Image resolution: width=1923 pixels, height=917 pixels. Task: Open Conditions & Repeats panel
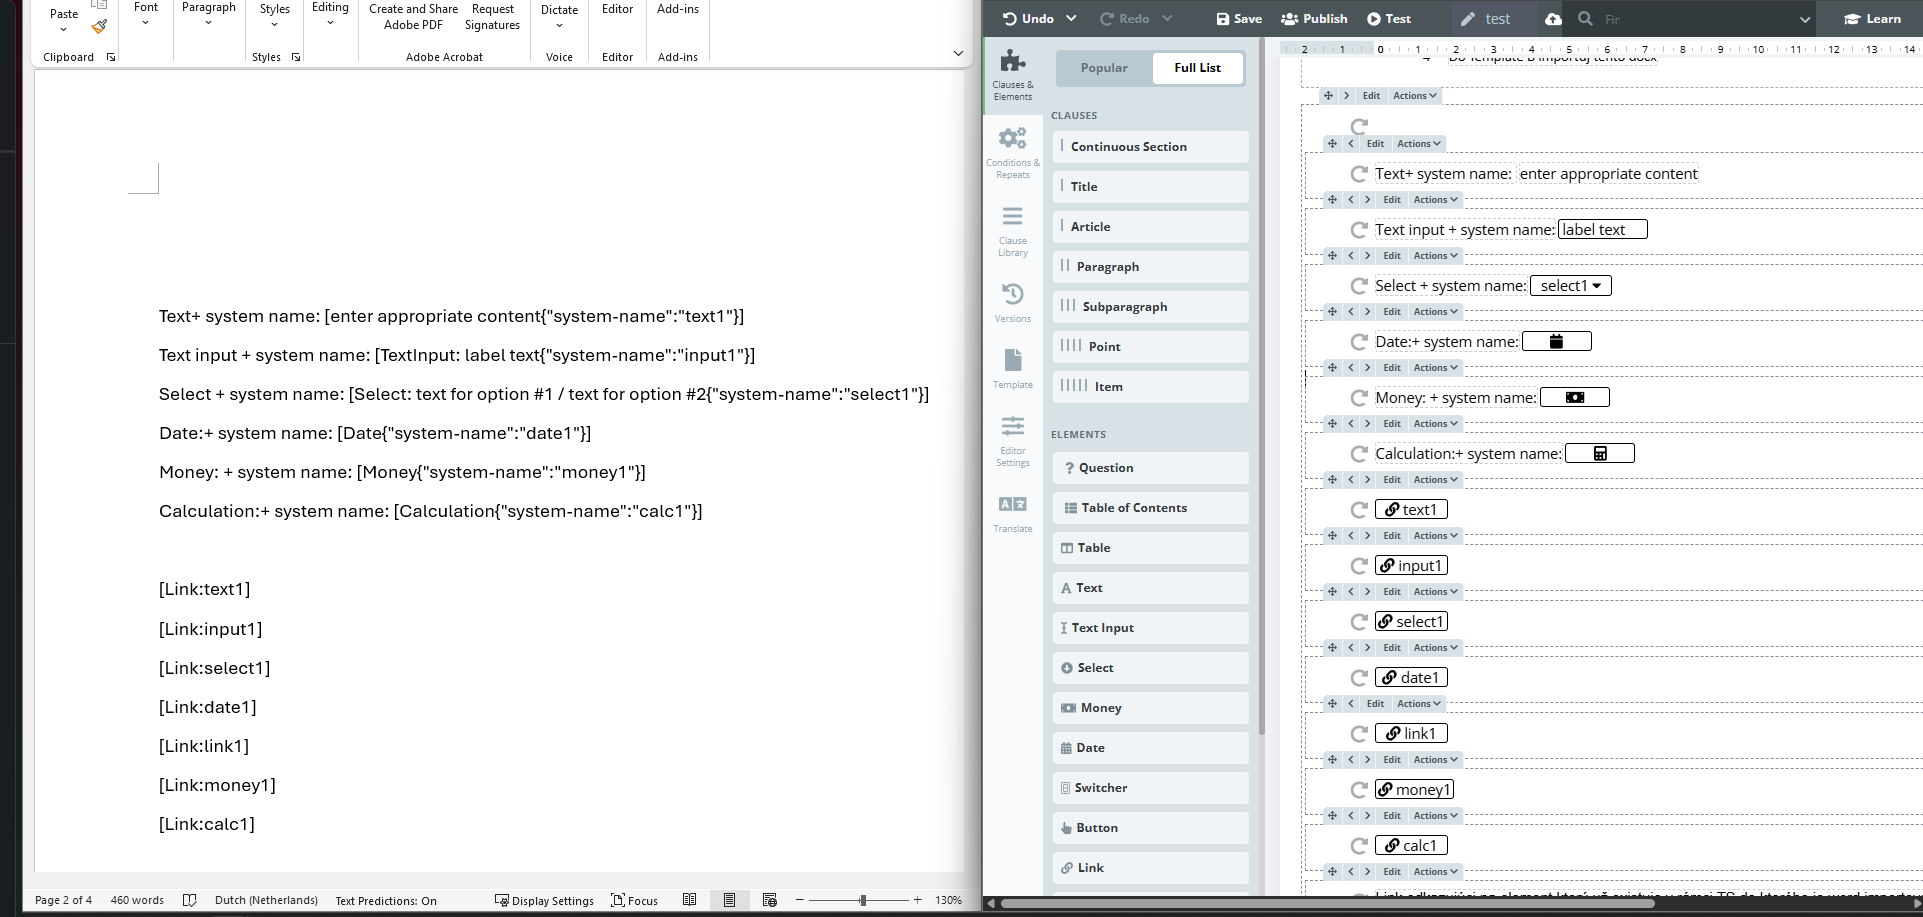[1012, 152]
